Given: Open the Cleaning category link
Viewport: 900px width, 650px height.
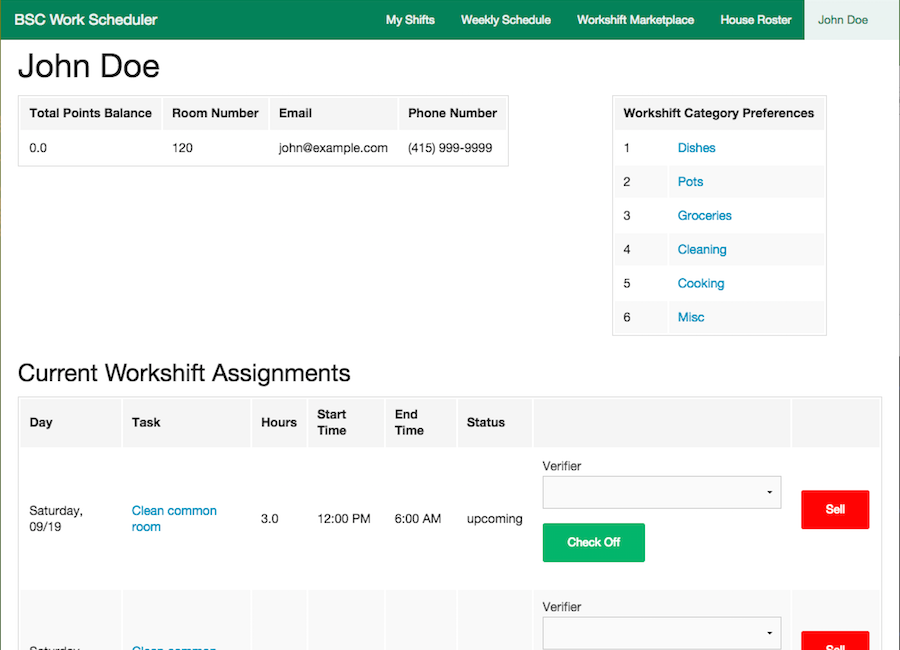Looking at the screenshot, I should [702, 249].
